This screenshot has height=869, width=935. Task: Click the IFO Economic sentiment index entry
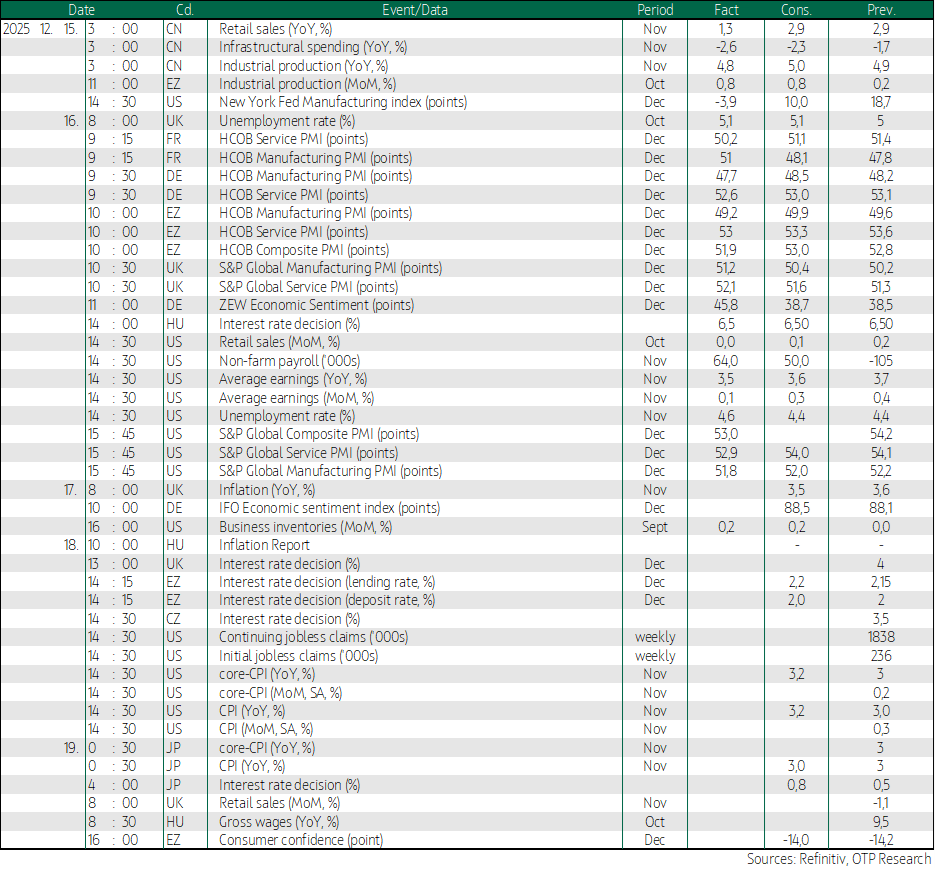329,509
